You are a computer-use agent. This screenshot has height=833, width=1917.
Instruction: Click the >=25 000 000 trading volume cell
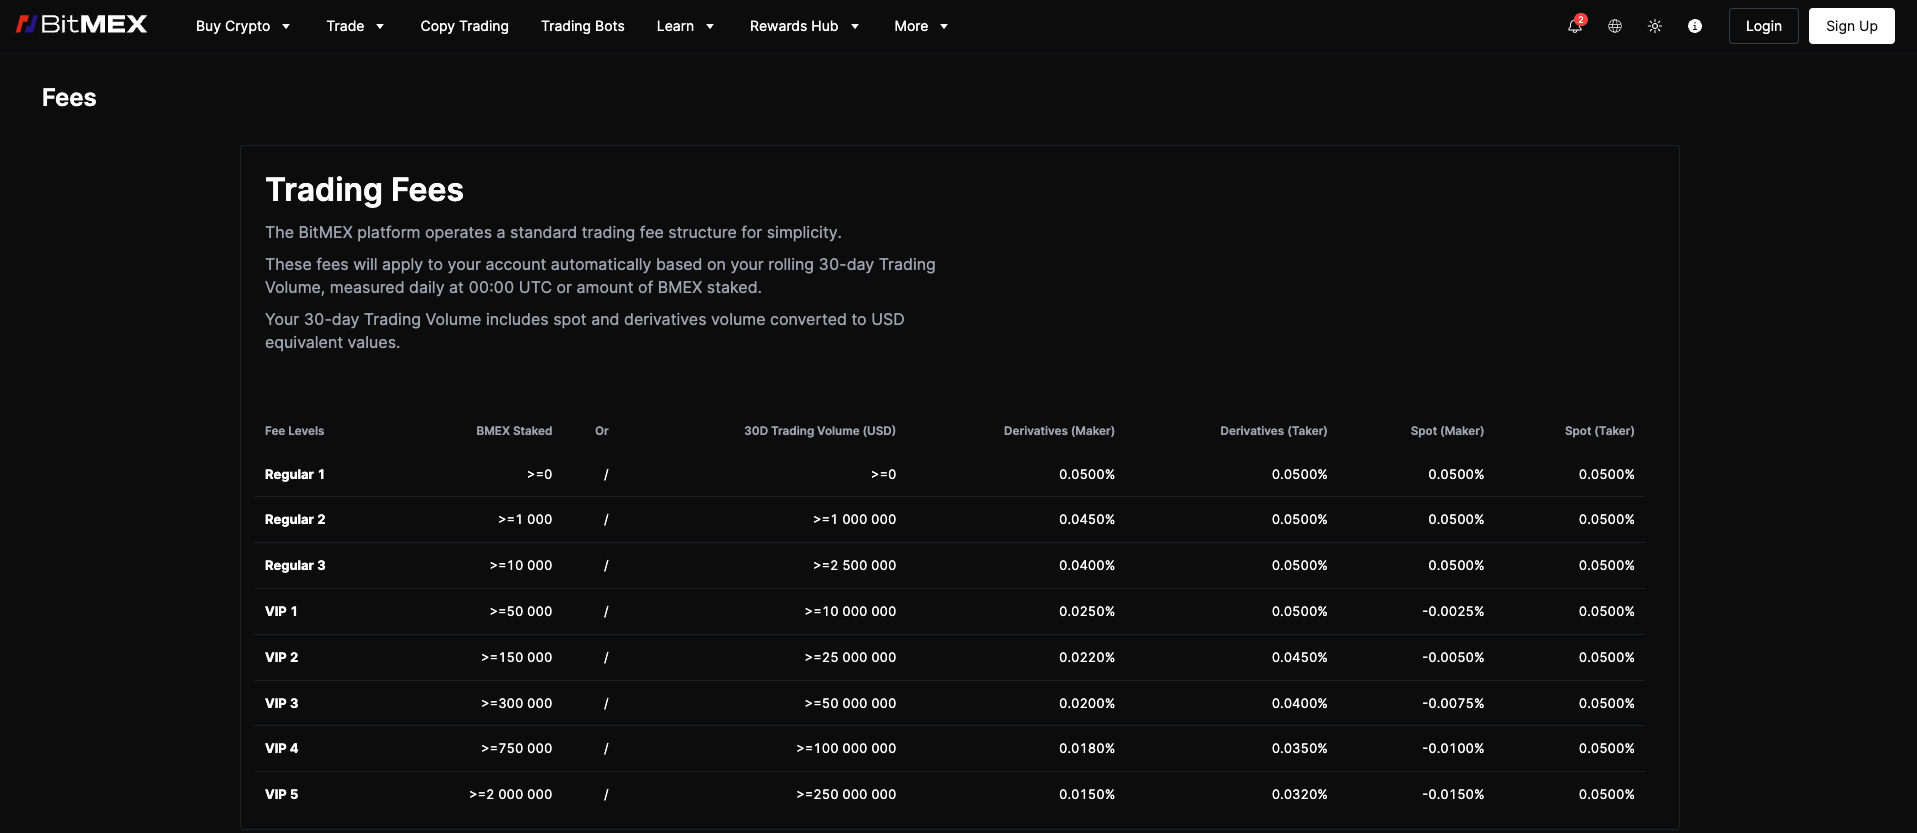tap(851, 657)
